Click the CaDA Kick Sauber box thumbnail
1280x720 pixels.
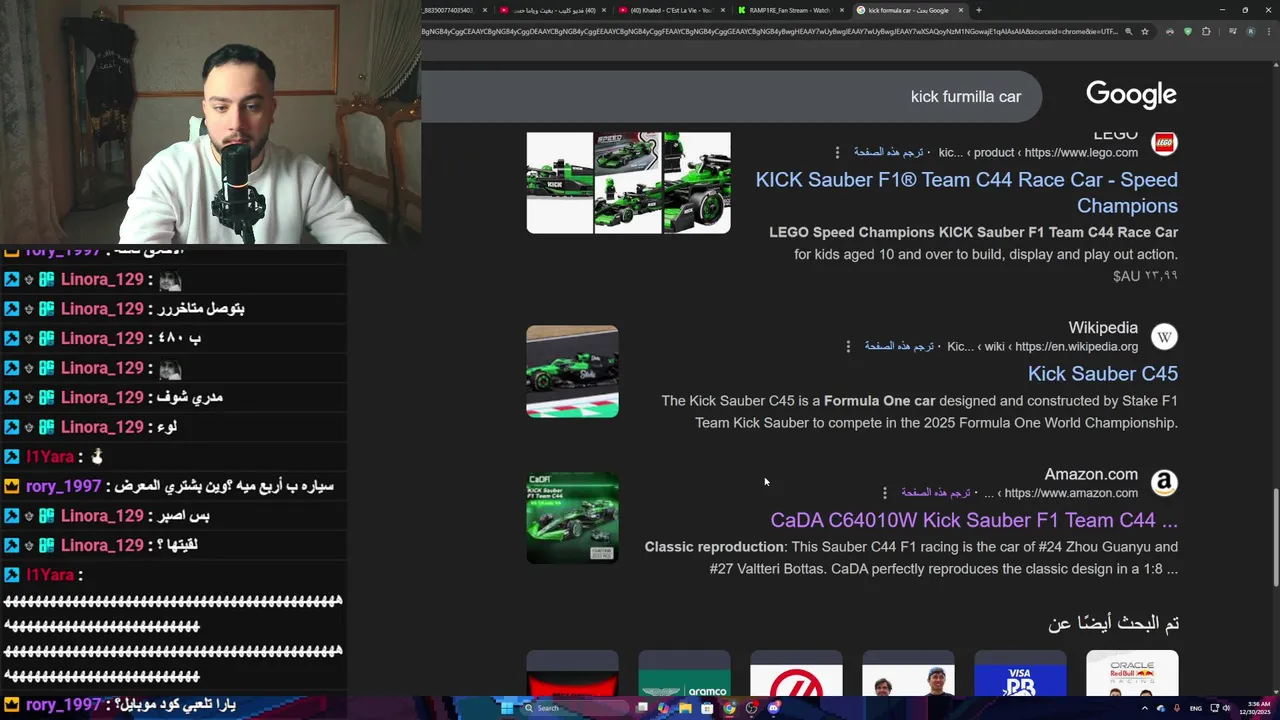click(572, 518)
